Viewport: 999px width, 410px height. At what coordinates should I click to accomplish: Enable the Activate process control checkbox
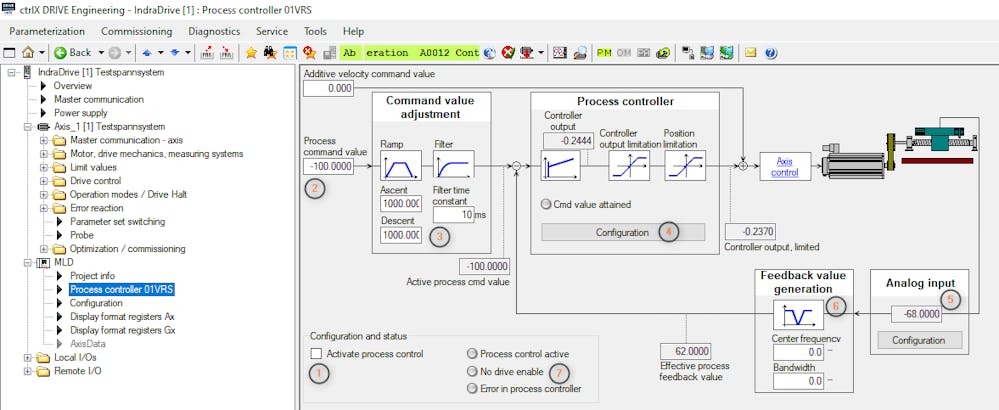pos(317,354)
